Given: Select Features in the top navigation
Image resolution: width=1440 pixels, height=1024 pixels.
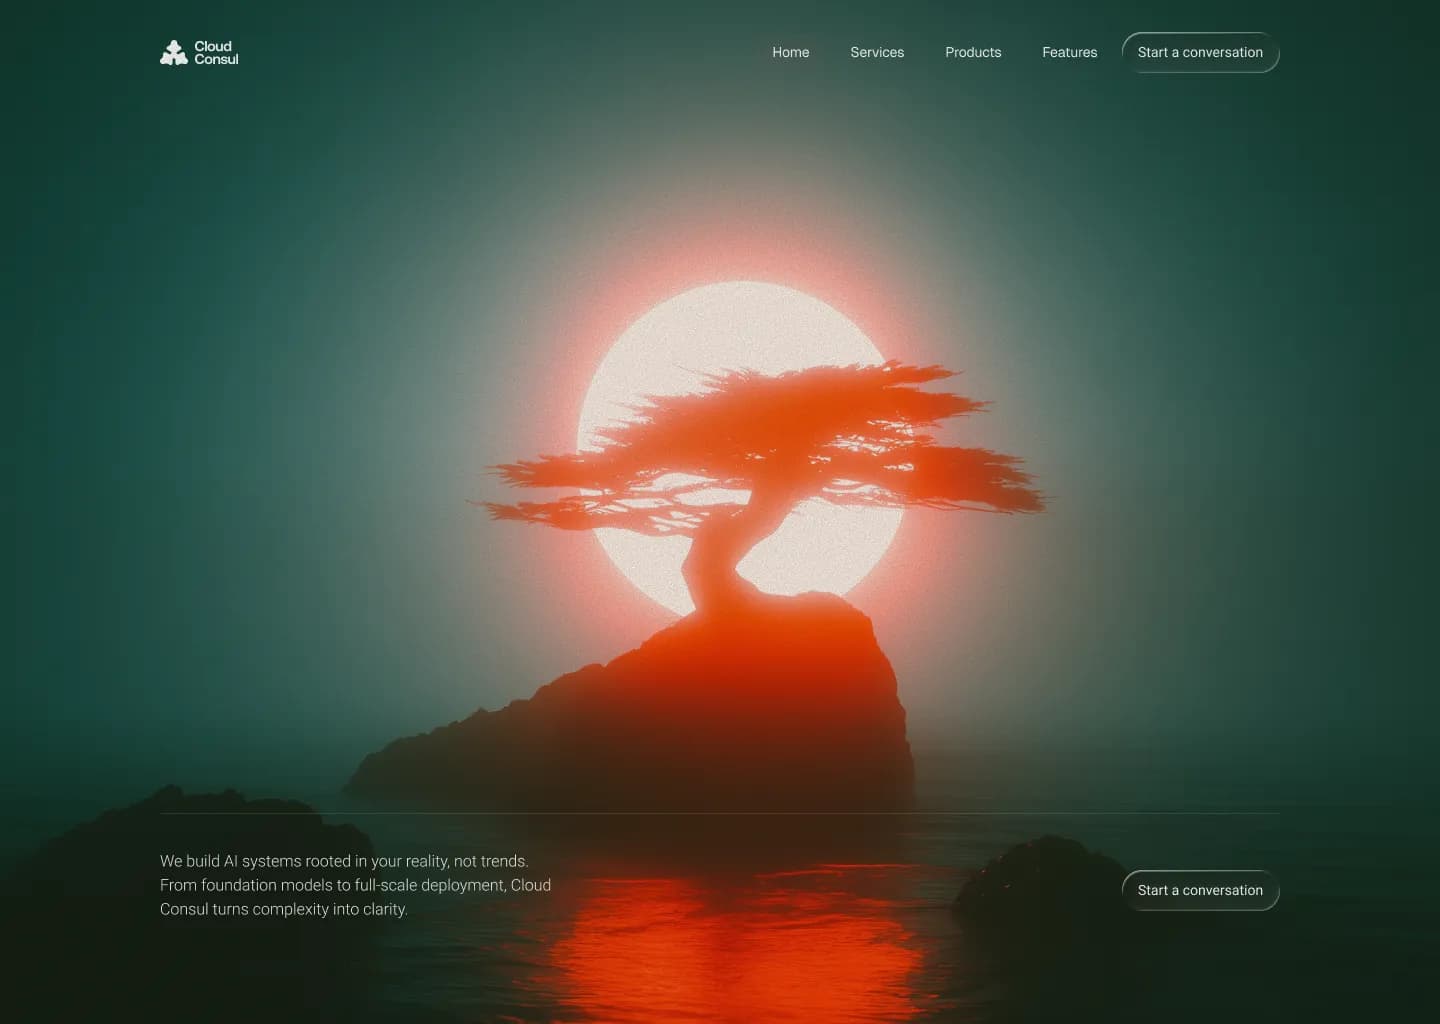Looking at the screenshot, I should pyautogui.click(x=1069, y=52).
